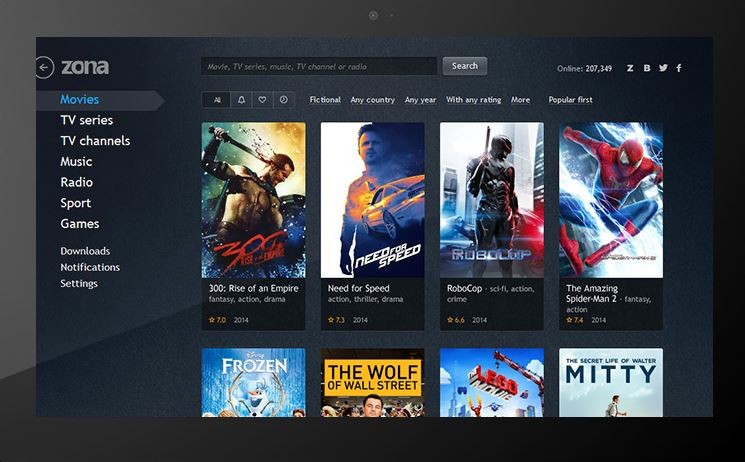Open the RoboCop poster
The image size is (745, 462).
(492, 200)
